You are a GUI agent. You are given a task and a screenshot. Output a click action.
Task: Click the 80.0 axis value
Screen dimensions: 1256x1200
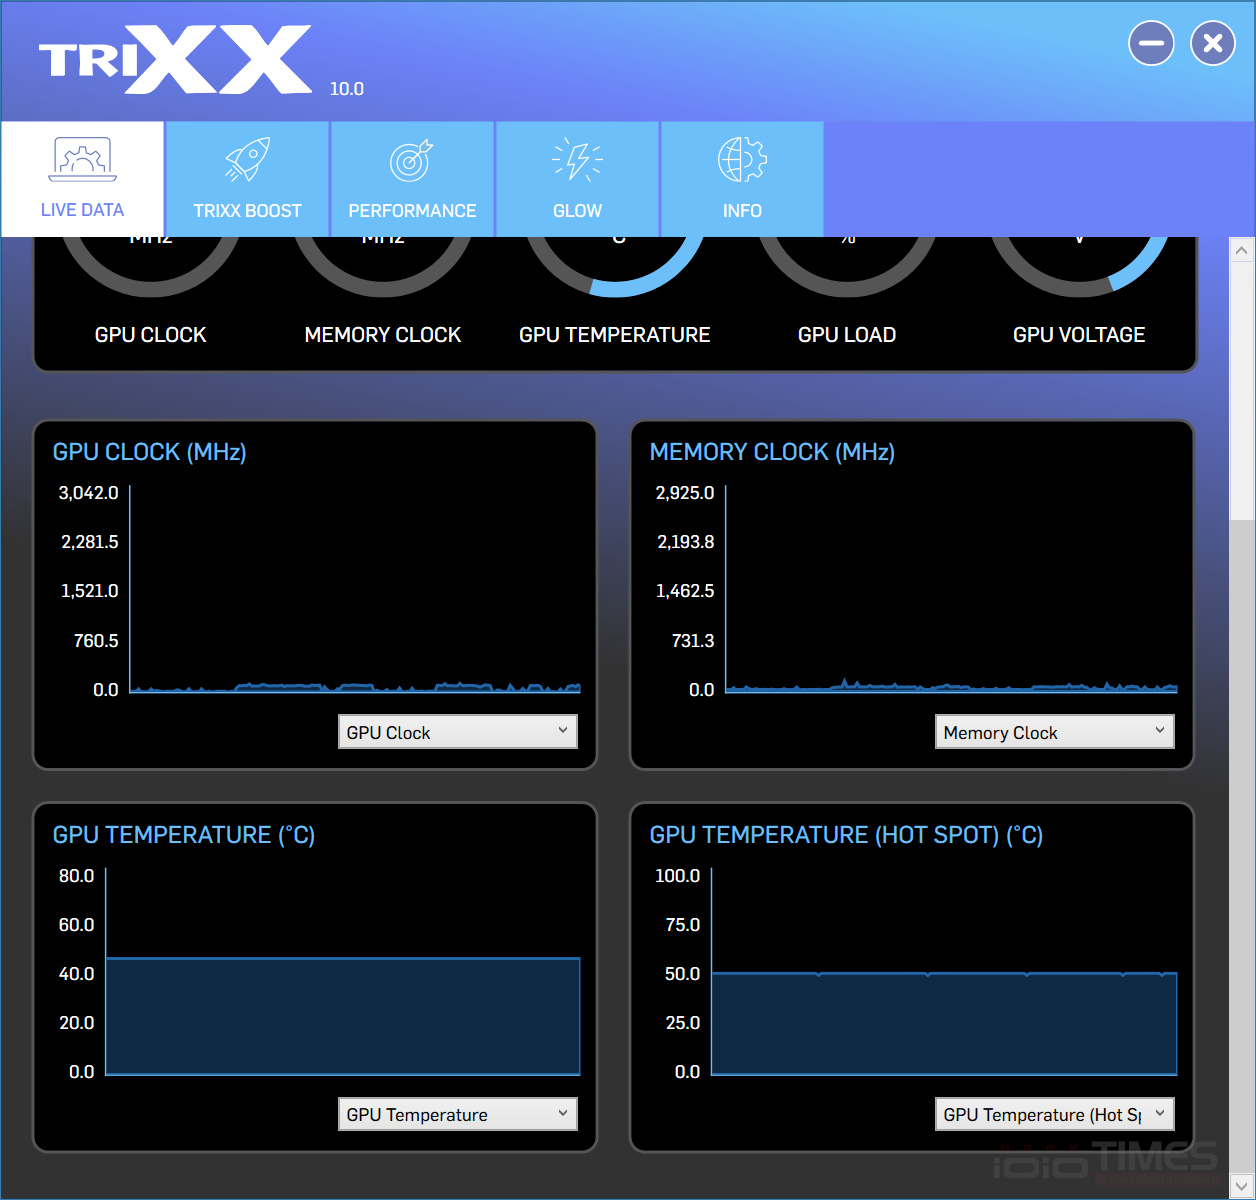(77, 876)
